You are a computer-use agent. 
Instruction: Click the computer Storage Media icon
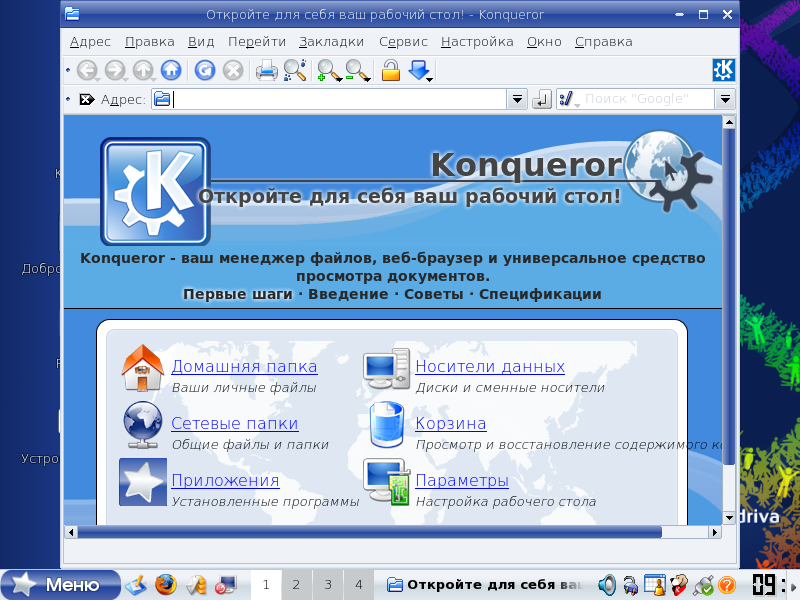tap(387, 369)
